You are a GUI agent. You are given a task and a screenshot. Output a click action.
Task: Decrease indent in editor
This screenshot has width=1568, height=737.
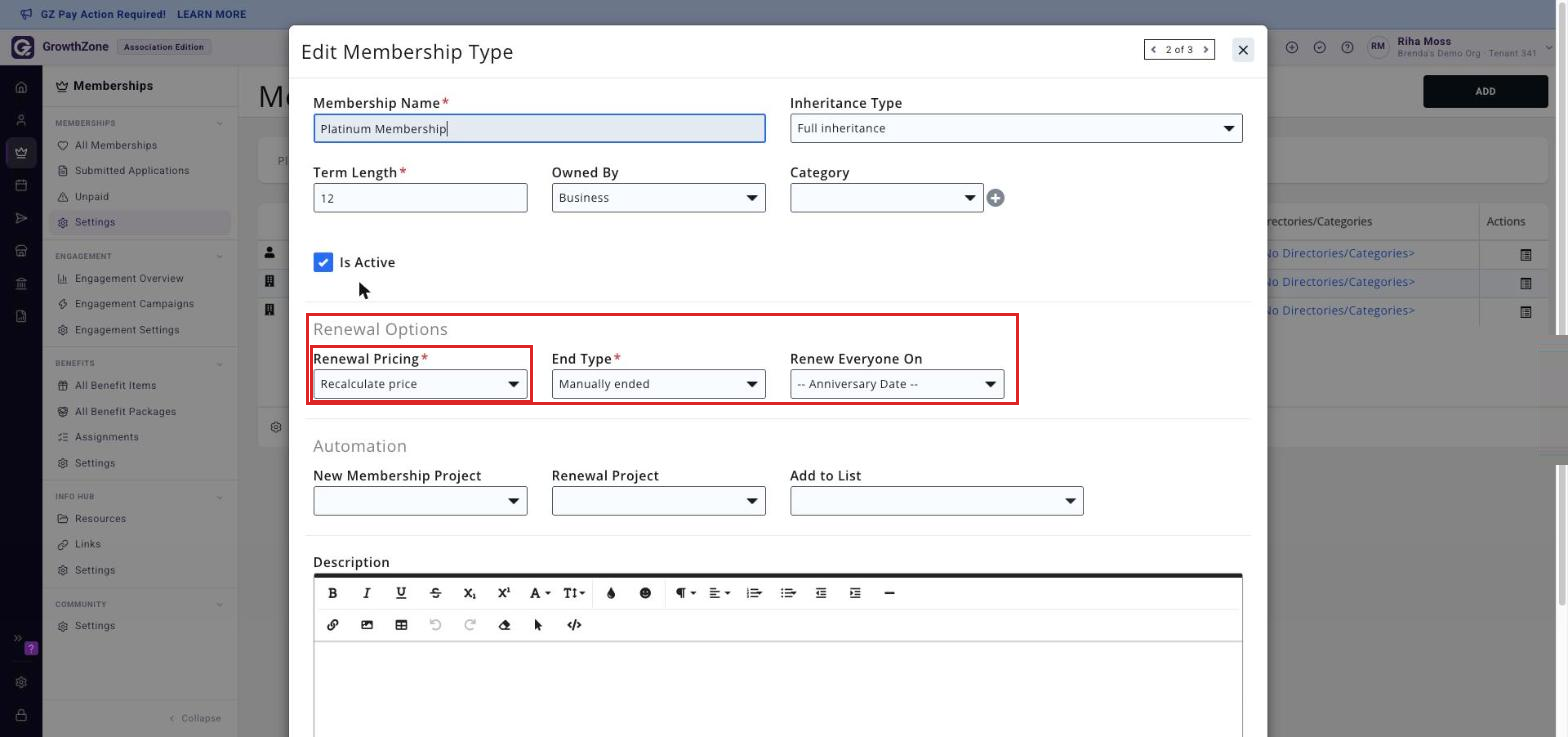point(821,593)
